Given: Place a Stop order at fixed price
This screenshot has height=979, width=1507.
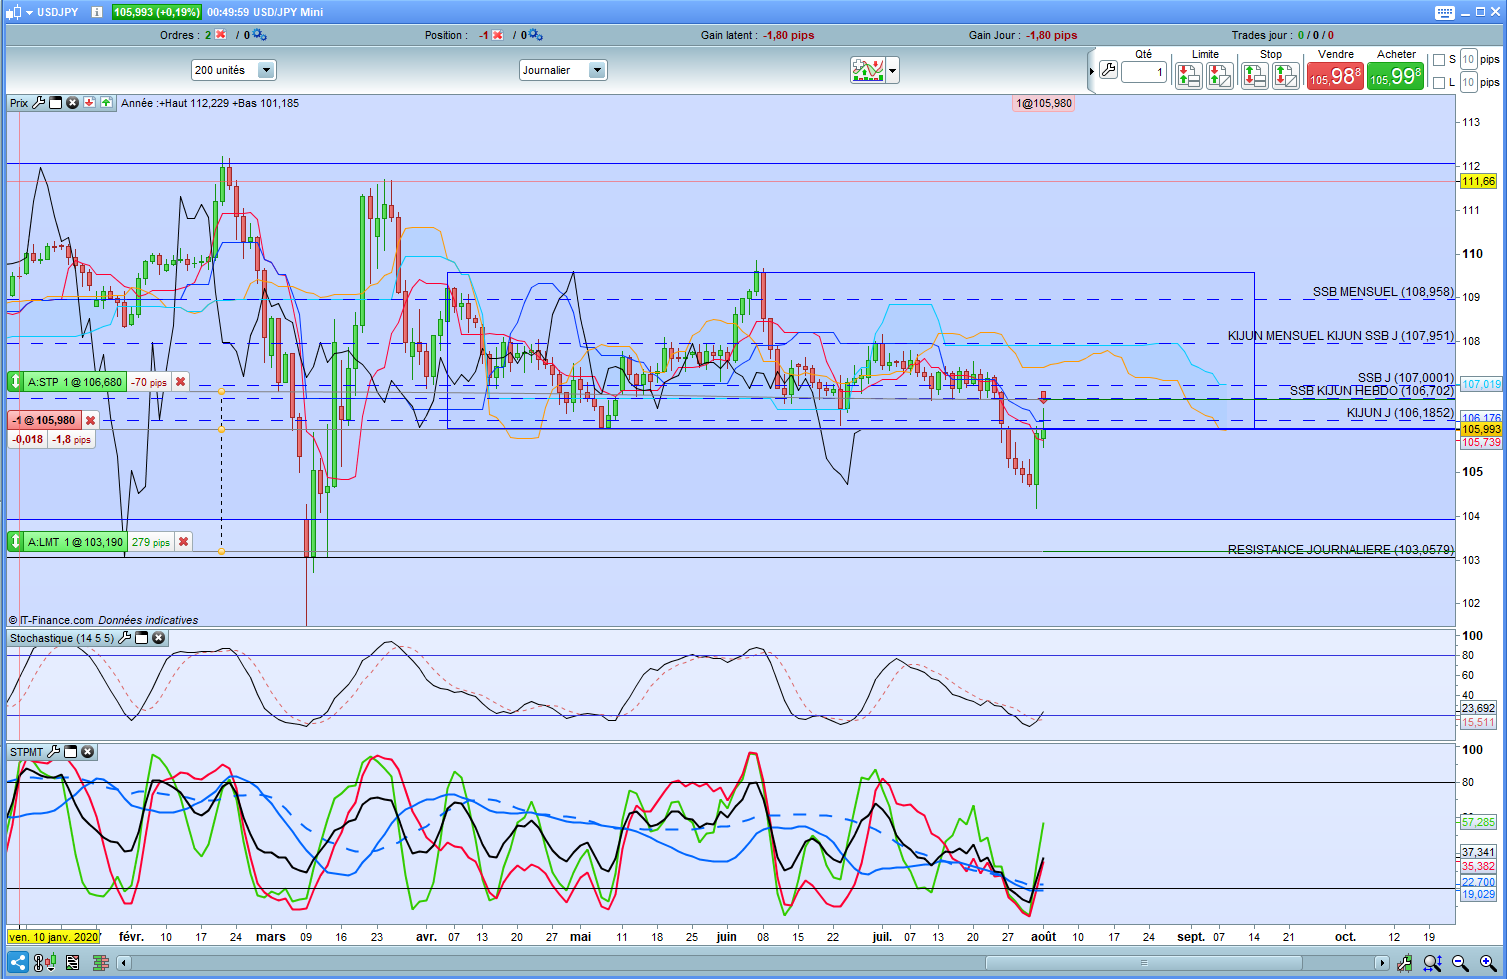Looking at the screenshot, I should (1255, 75).
